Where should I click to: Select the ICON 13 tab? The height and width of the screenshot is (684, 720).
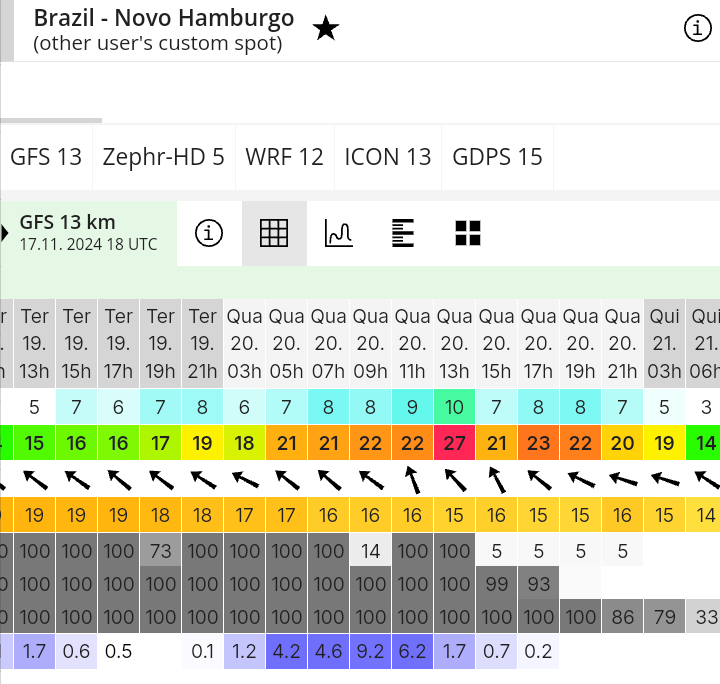click(388, 157)
